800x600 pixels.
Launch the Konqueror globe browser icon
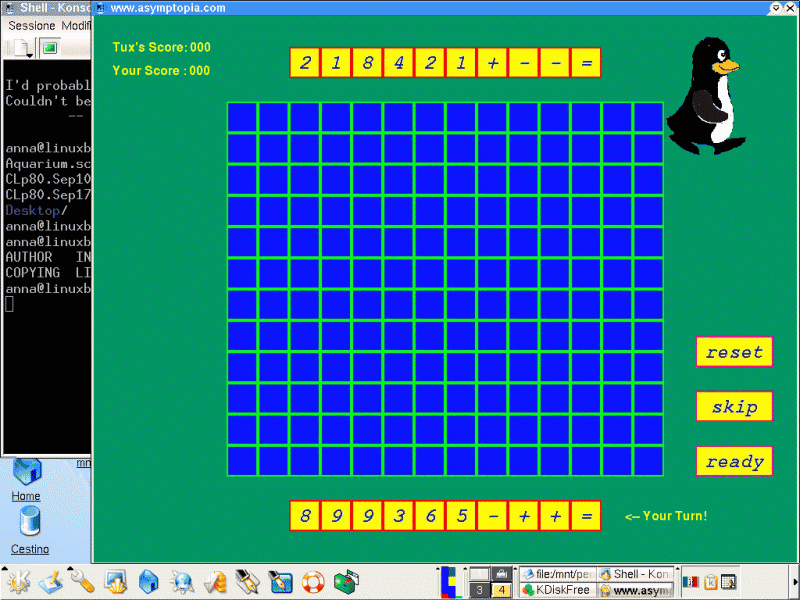coord(182,582)
